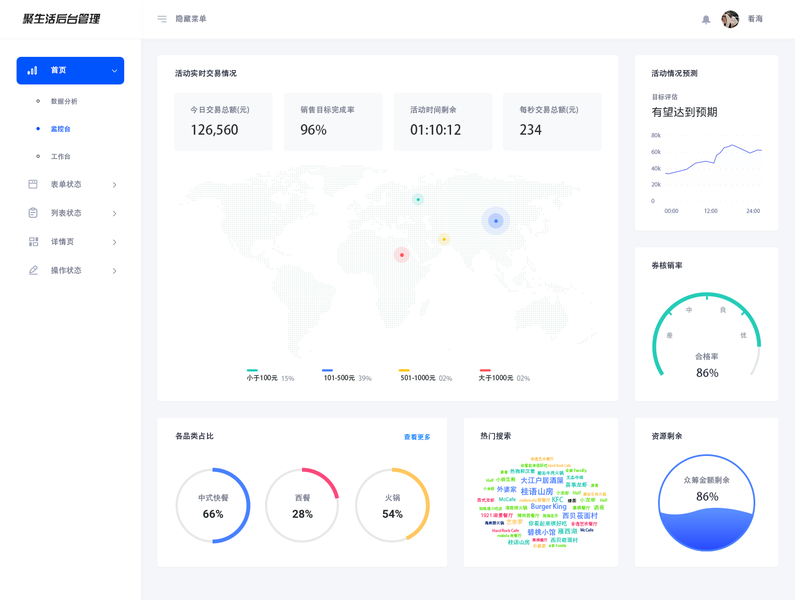Click the 资源剩余 heading
Screen dimensions: 795x600
[667, 436]
